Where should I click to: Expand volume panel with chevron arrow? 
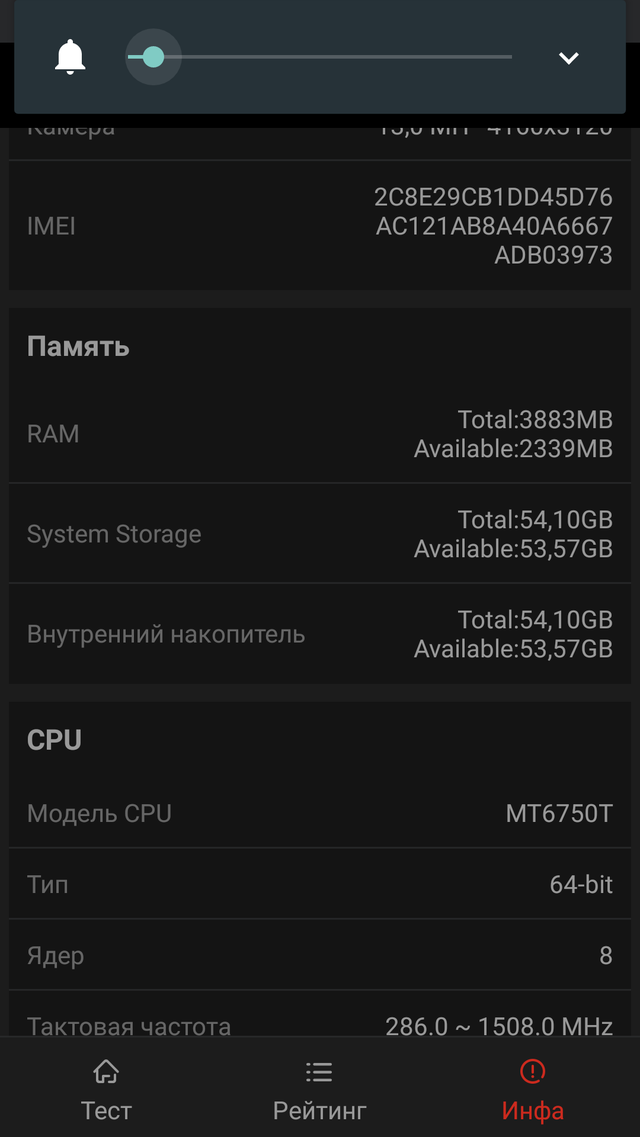pos(568,58)
